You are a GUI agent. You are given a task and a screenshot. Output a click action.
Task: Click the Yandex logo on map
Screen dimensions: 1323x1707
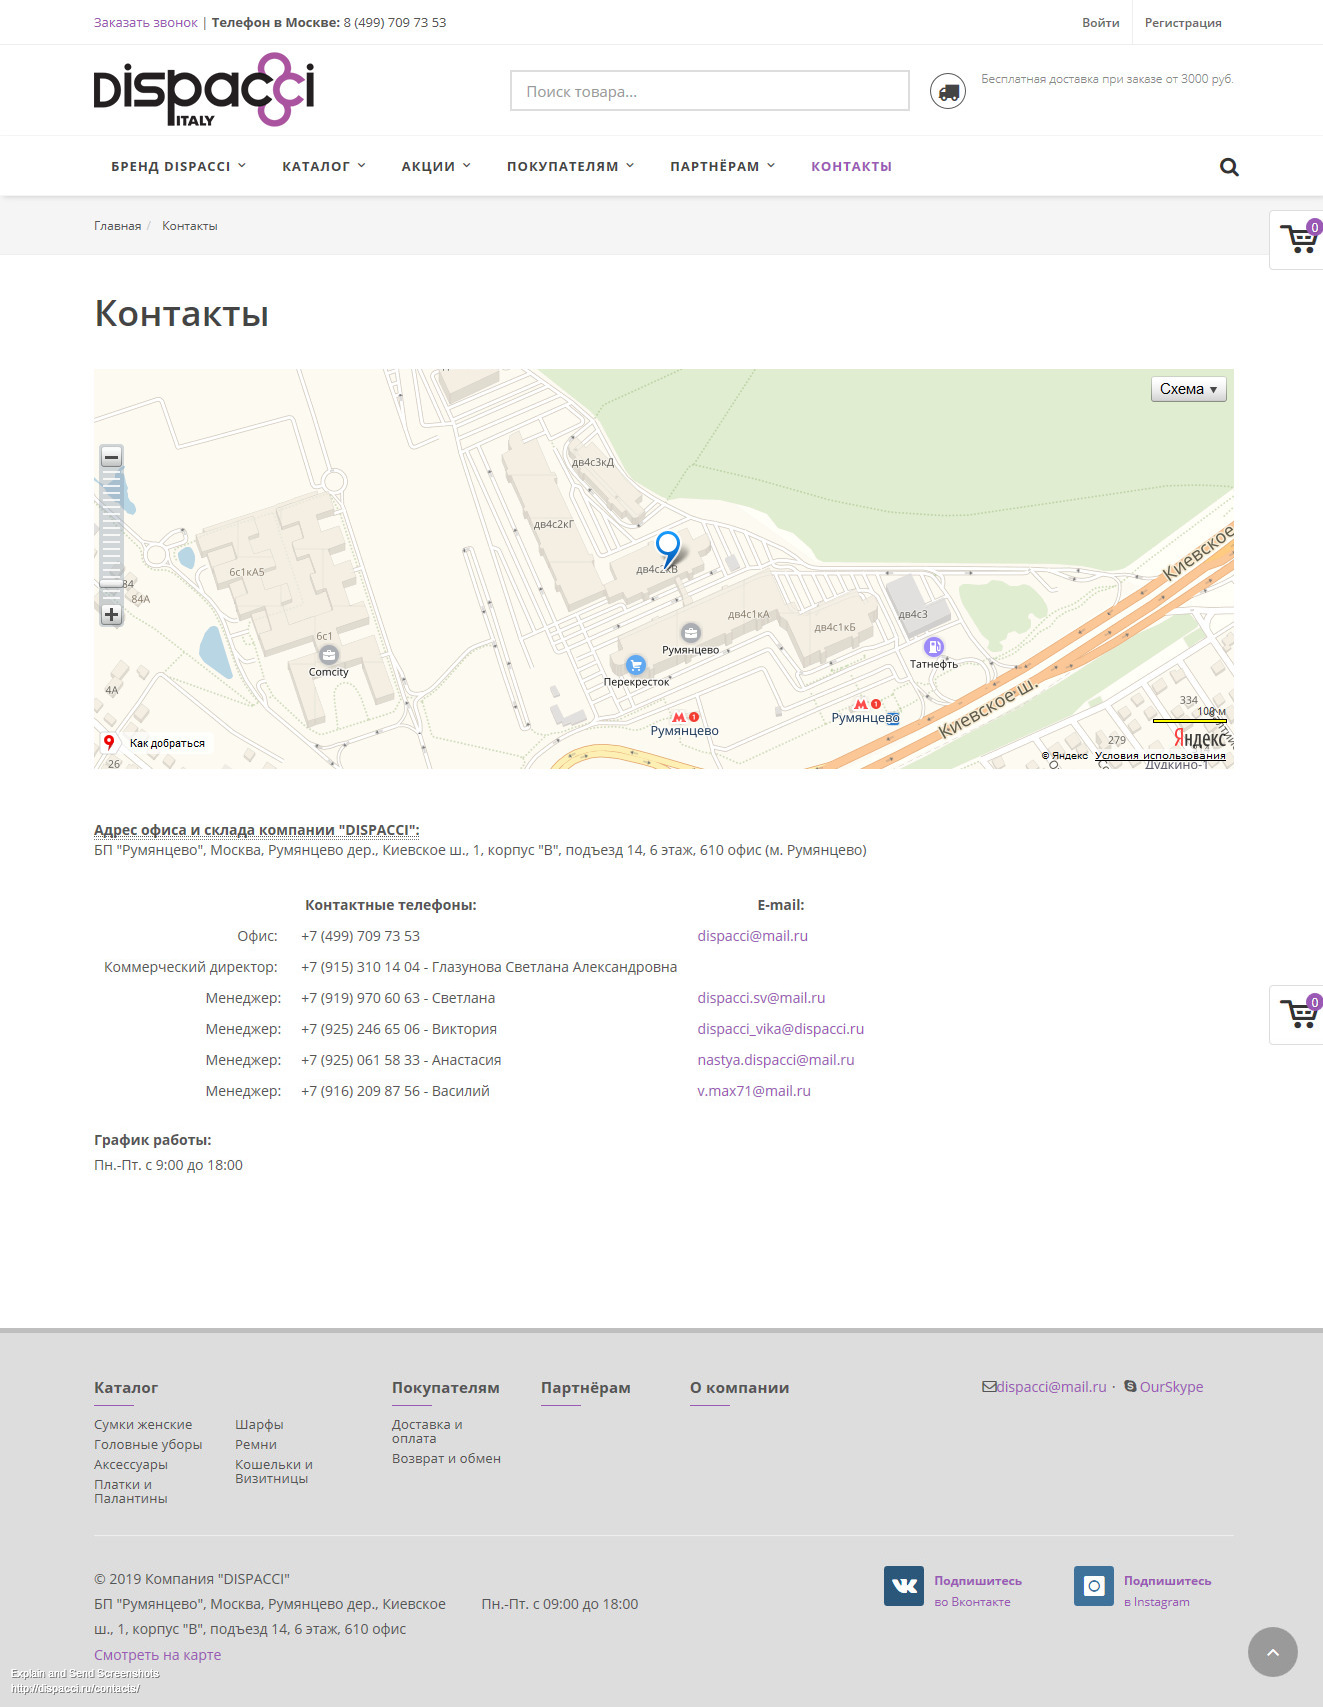pos(1199,738)
